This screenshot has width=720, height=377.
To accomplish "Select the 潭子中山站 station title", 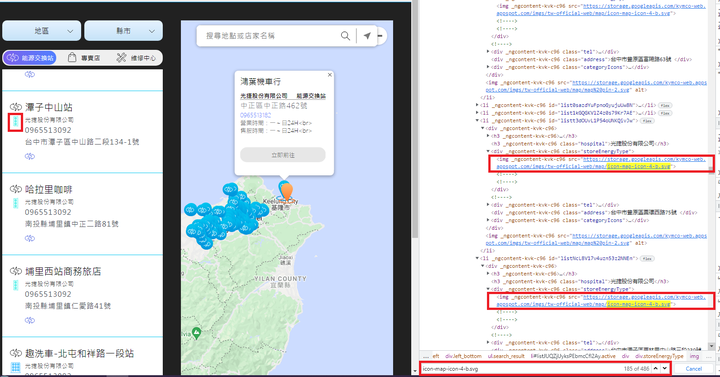I will [x=49, y=107].
